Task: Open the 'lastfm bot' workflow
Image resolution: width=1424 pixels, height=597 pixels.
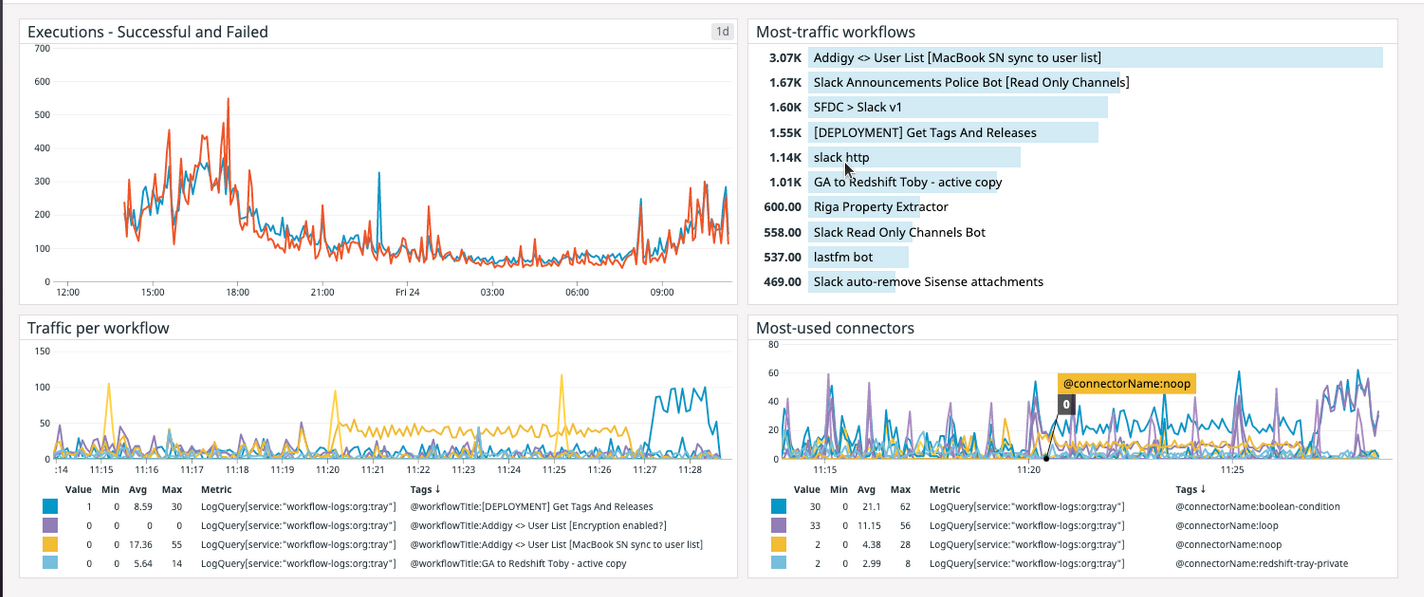Action: pos(843,256)
